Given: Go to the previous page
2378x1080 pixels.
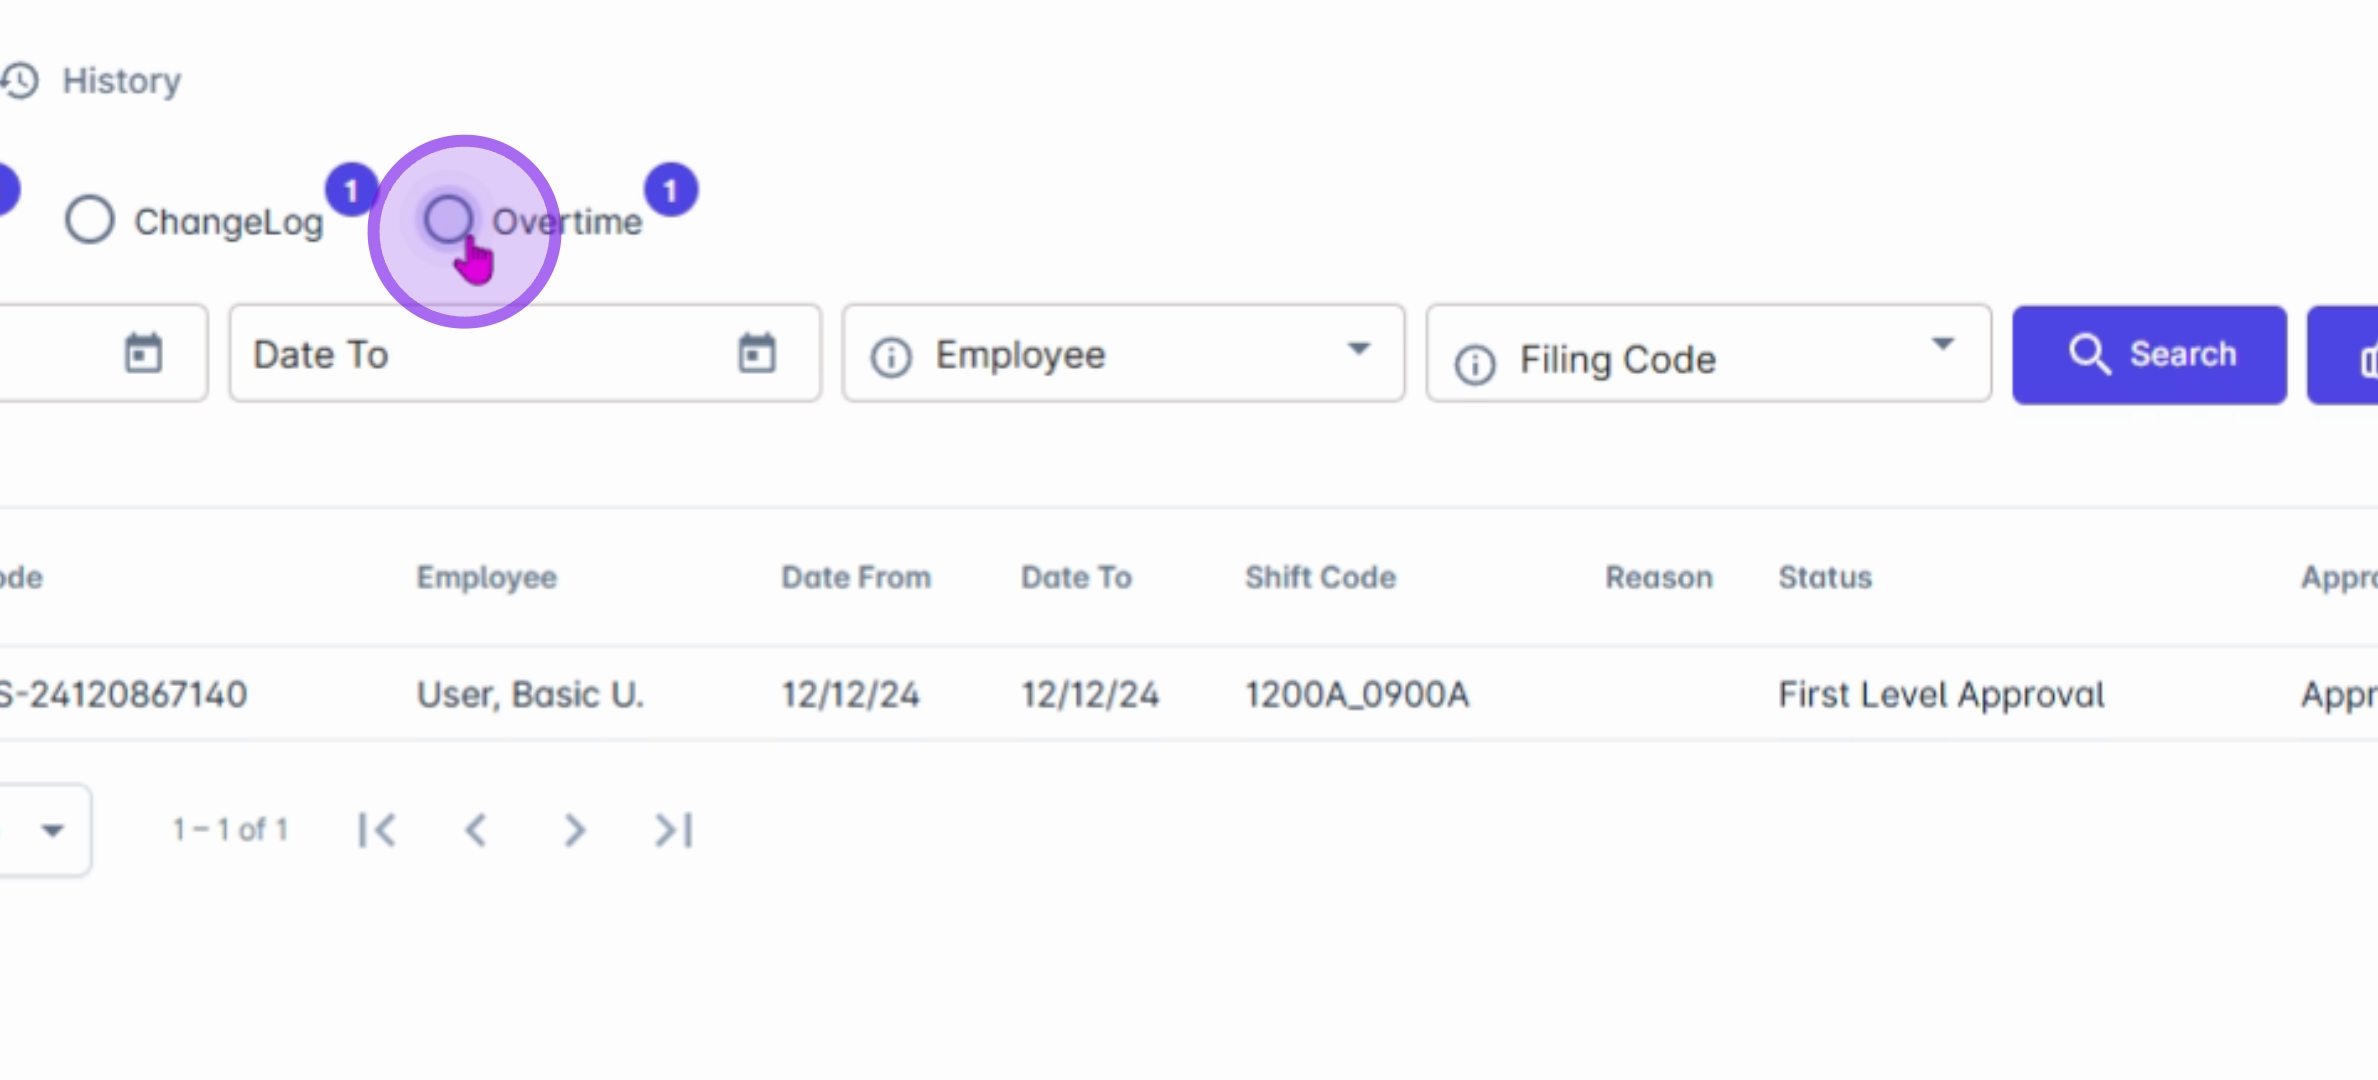Looking at the screenshot, I should [x=476, y=830].
